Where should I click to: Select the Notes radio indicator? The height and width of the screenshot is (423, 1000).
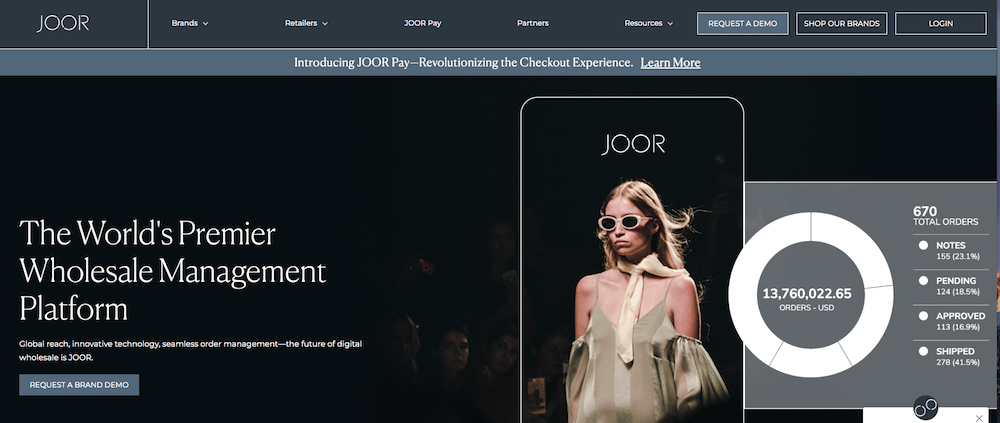(923, 245)
